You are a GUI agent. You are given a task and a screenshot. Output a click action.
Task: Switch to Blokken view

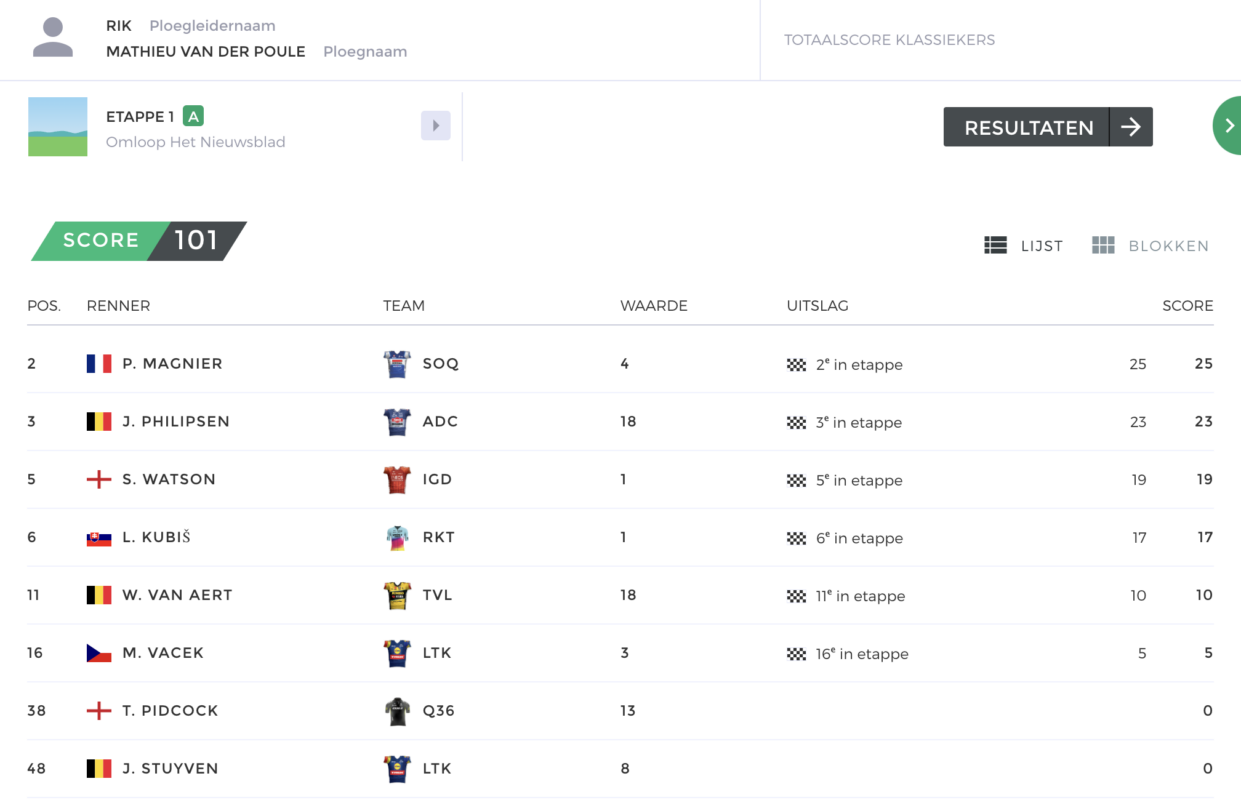(1150, 245)
